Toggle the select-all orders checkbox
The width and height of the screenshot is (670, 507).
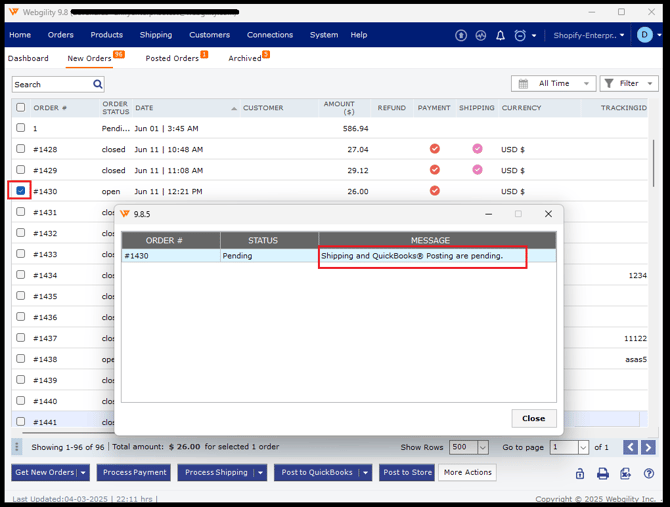pyautogui.click(x=21, y=107)
